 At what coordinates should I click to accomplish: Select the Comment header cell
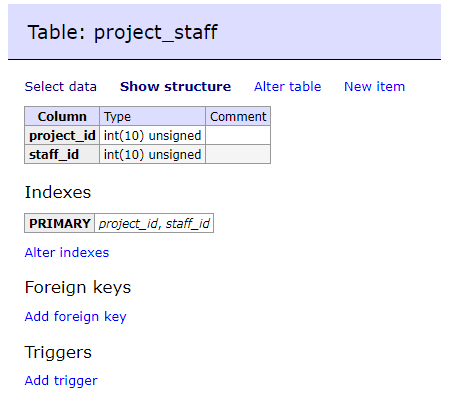[238, 116]
